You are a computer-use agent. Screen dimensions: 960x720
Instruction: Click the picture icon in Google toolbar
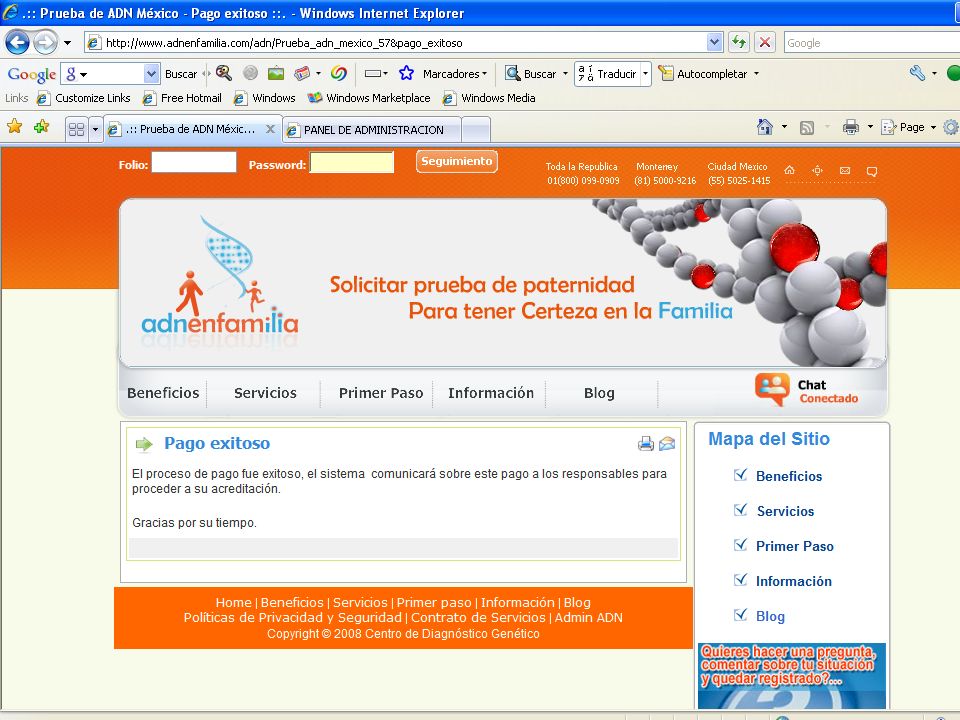(276, 73)
